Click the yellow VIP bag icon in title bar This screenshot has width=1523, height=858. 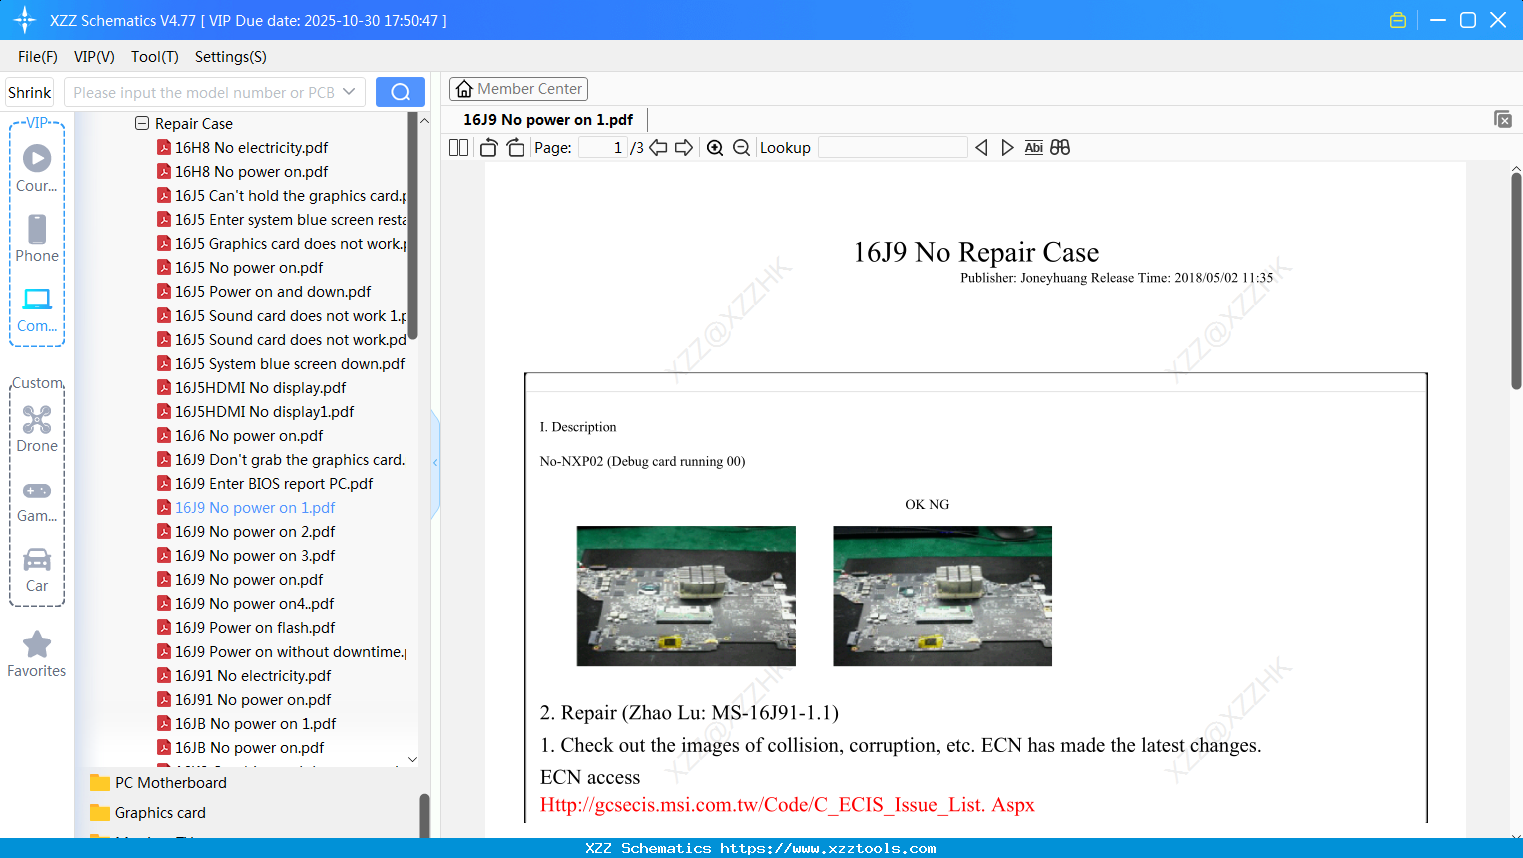[1398, 20]
